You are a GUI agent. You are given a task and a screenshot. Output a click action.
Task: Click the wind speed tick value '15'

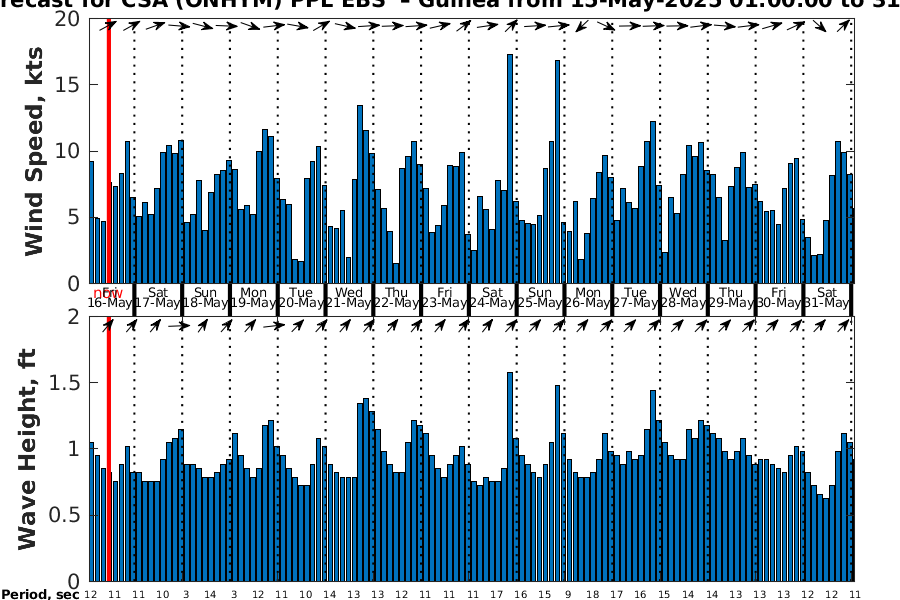point(67,85)
